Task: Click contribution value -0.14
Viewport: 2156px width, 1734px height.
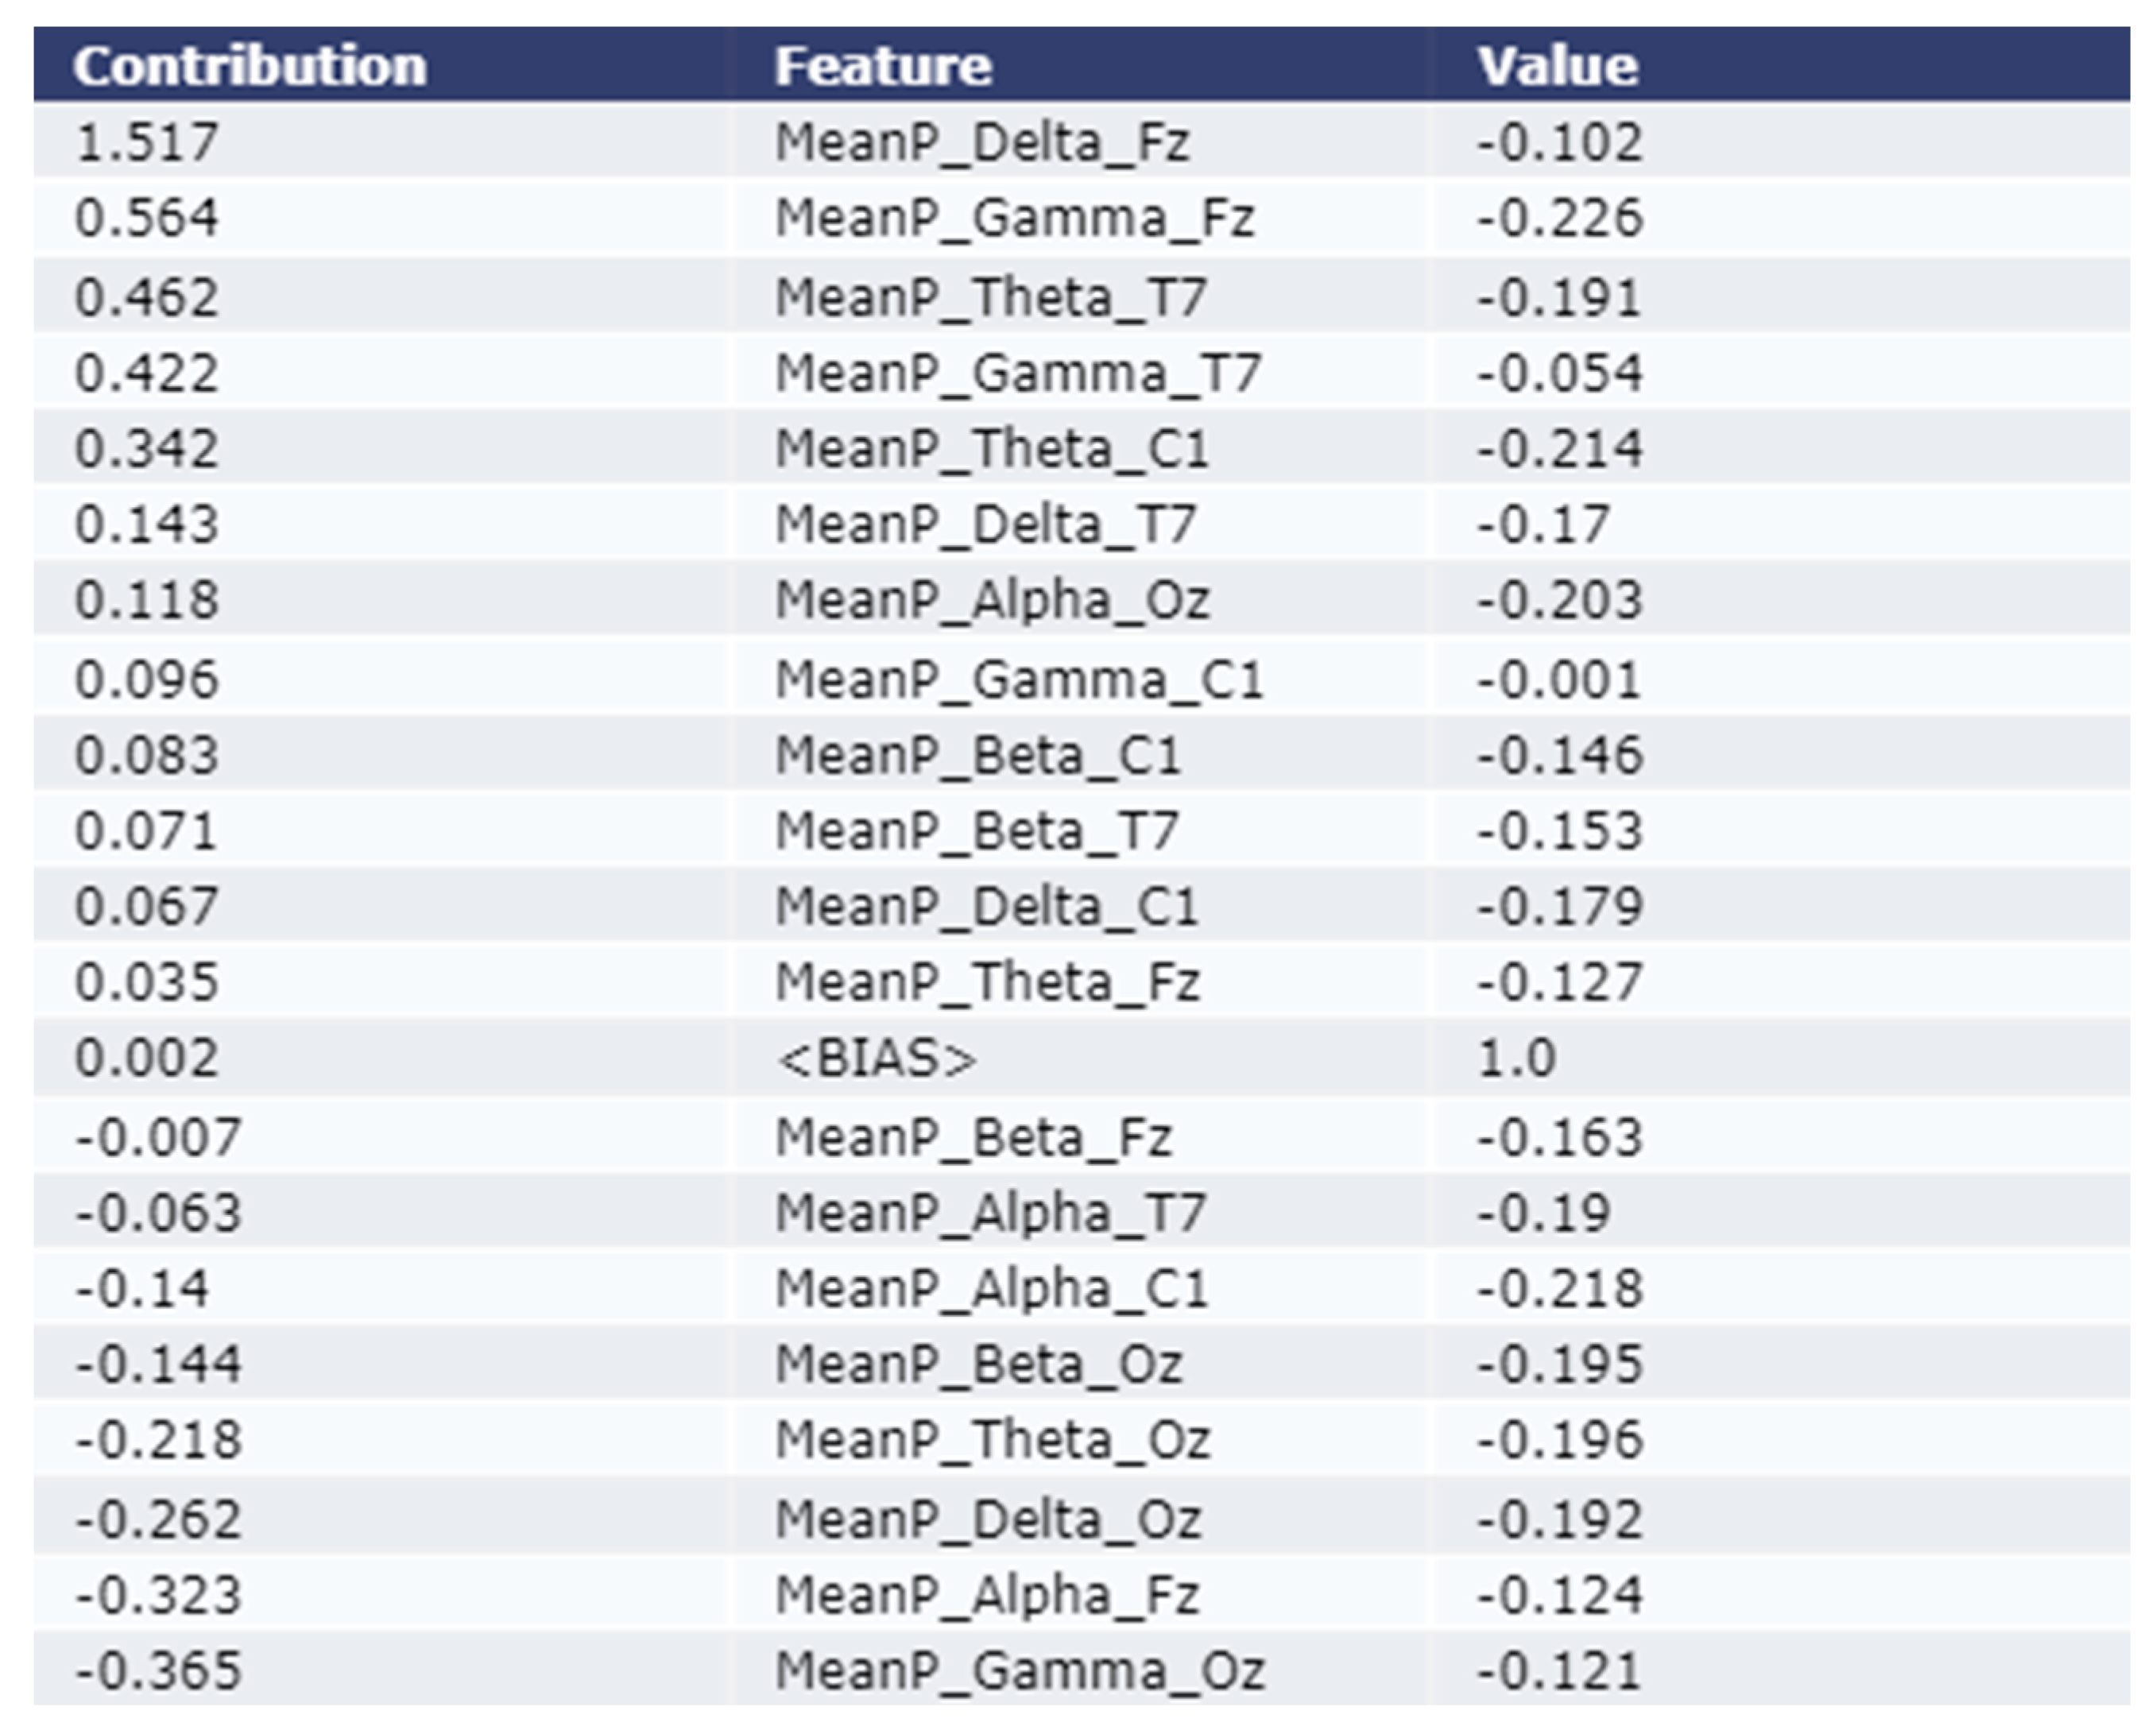Action: click(142, 1288)
